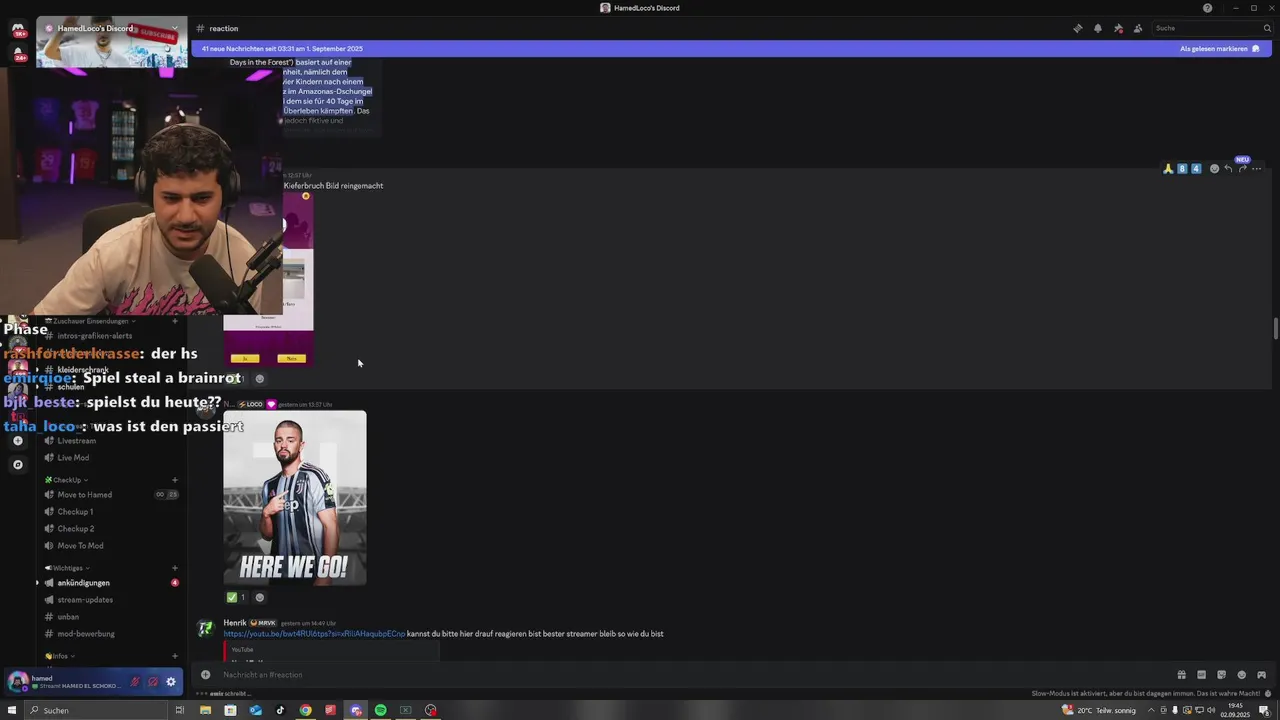
Task: Create channel in Wichtiges category
Action: [175, 568]
